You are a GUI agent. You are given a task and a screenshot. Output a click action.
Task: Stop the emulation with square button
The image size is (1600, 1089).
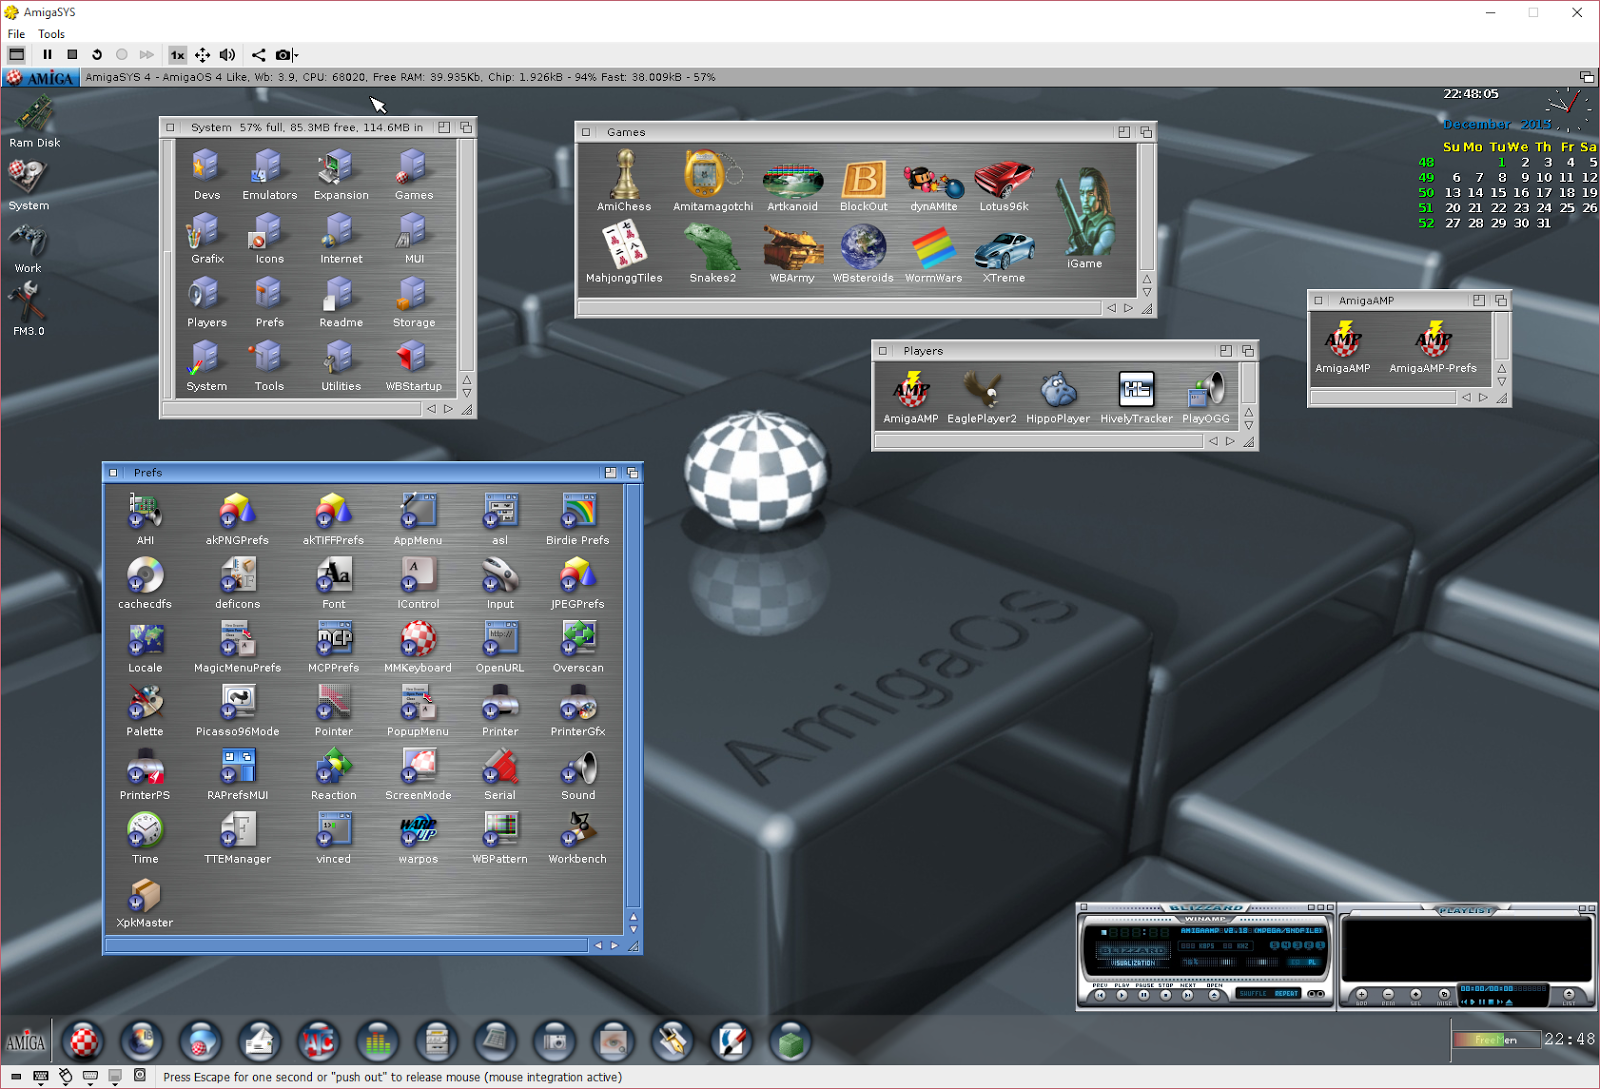(x=72, y=55)
